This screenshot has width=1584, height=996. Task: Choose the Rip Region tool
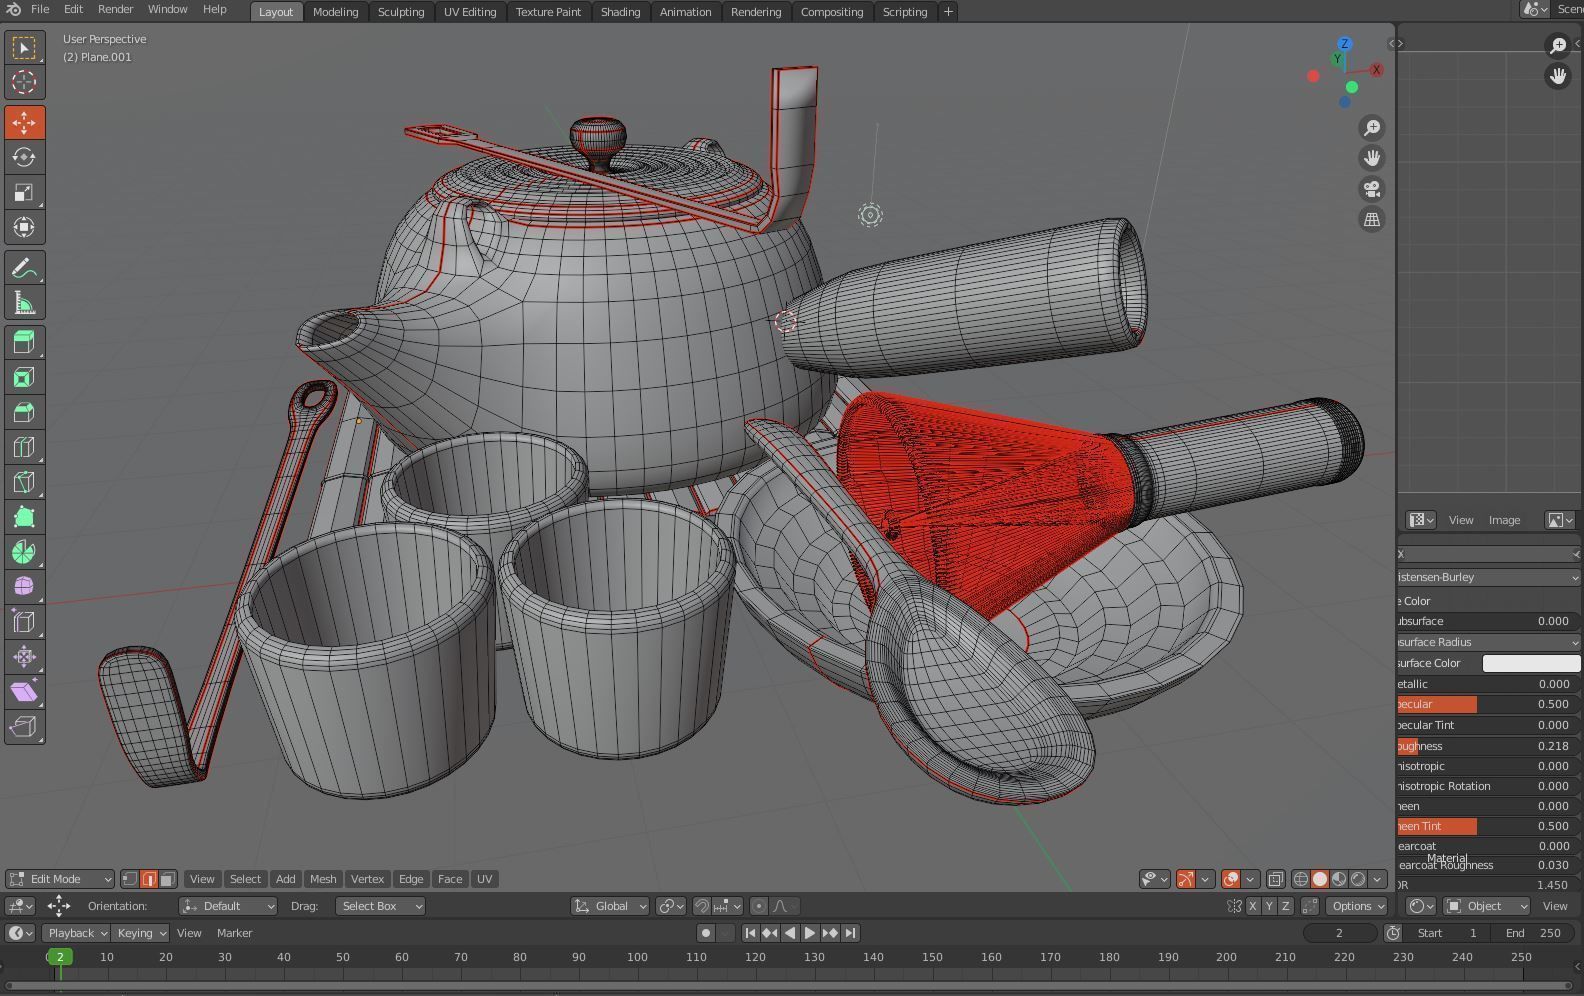[24, 727]
